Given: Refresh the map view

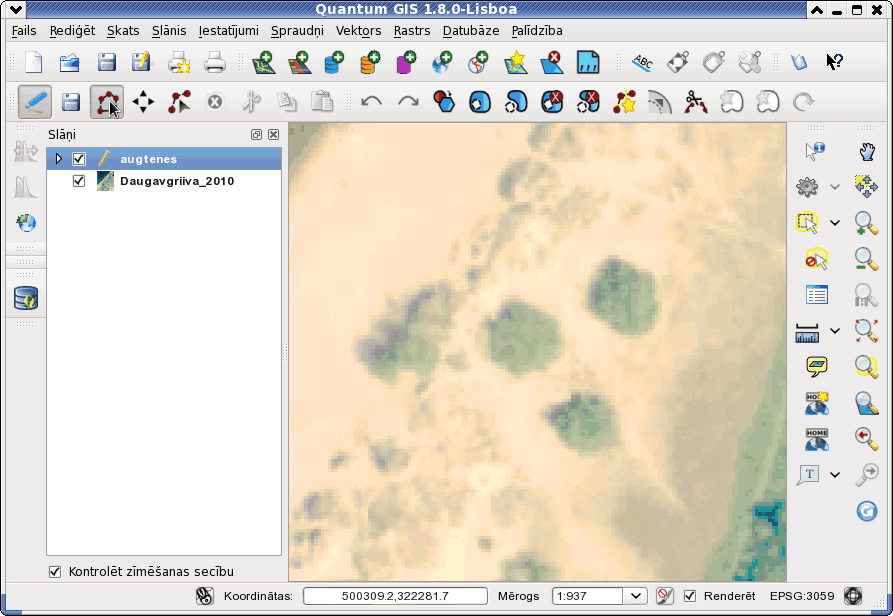Looking at the screenshot, I should pos(866,511).
